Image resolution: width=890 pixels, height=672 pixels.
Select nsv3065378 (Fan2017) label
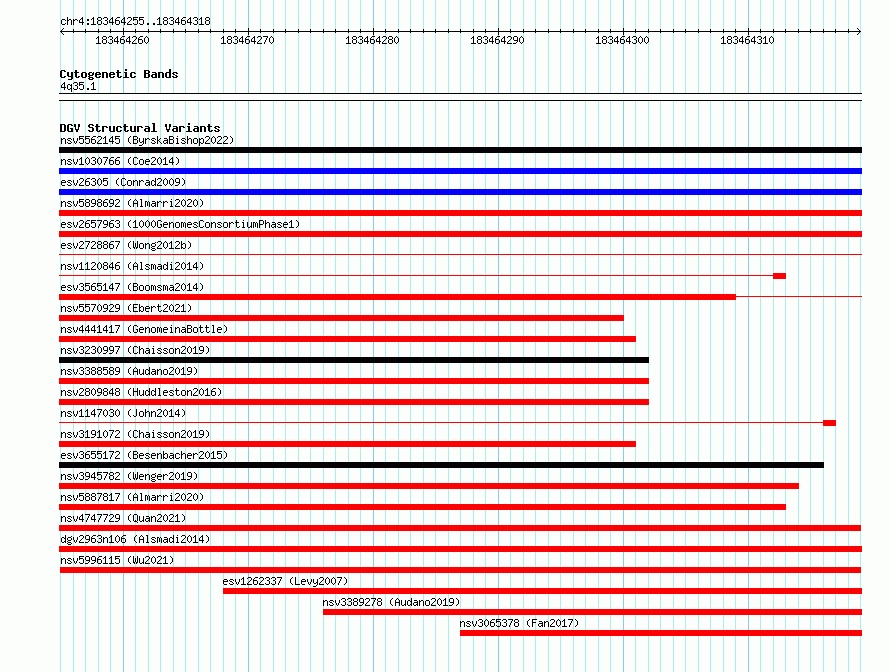pyautogui.click(x=519, y=623)
